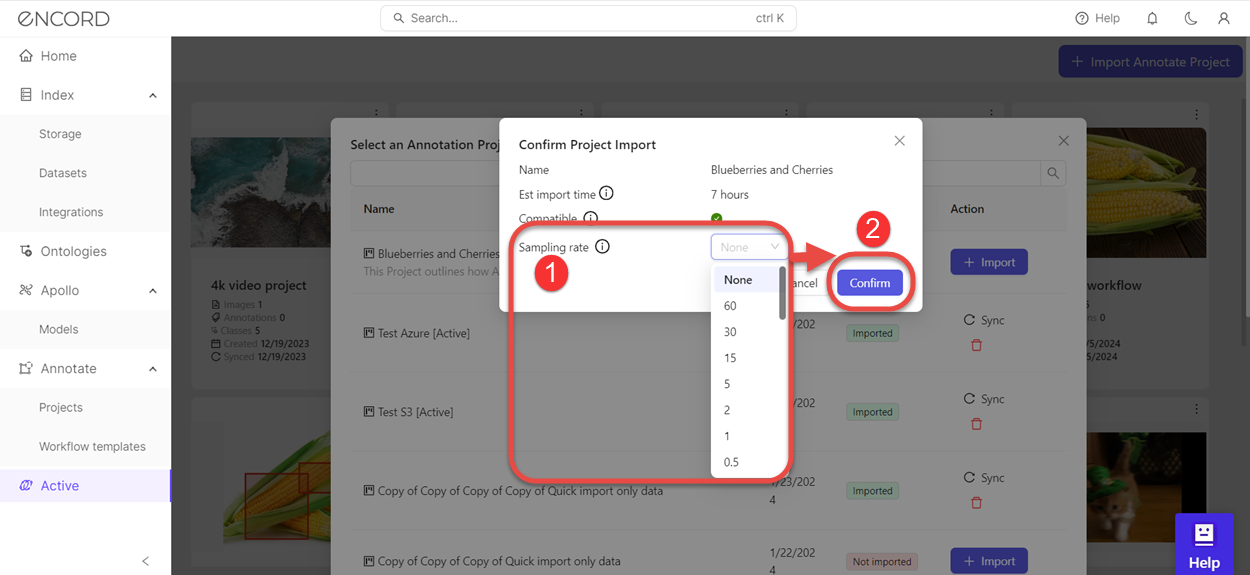Sync the Copy of Copy of Copy project

point(984,477)
